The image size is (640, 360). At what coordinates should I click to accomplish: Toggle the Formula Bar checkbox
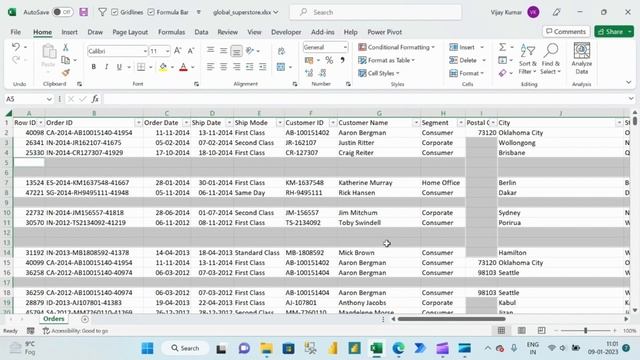151,12
